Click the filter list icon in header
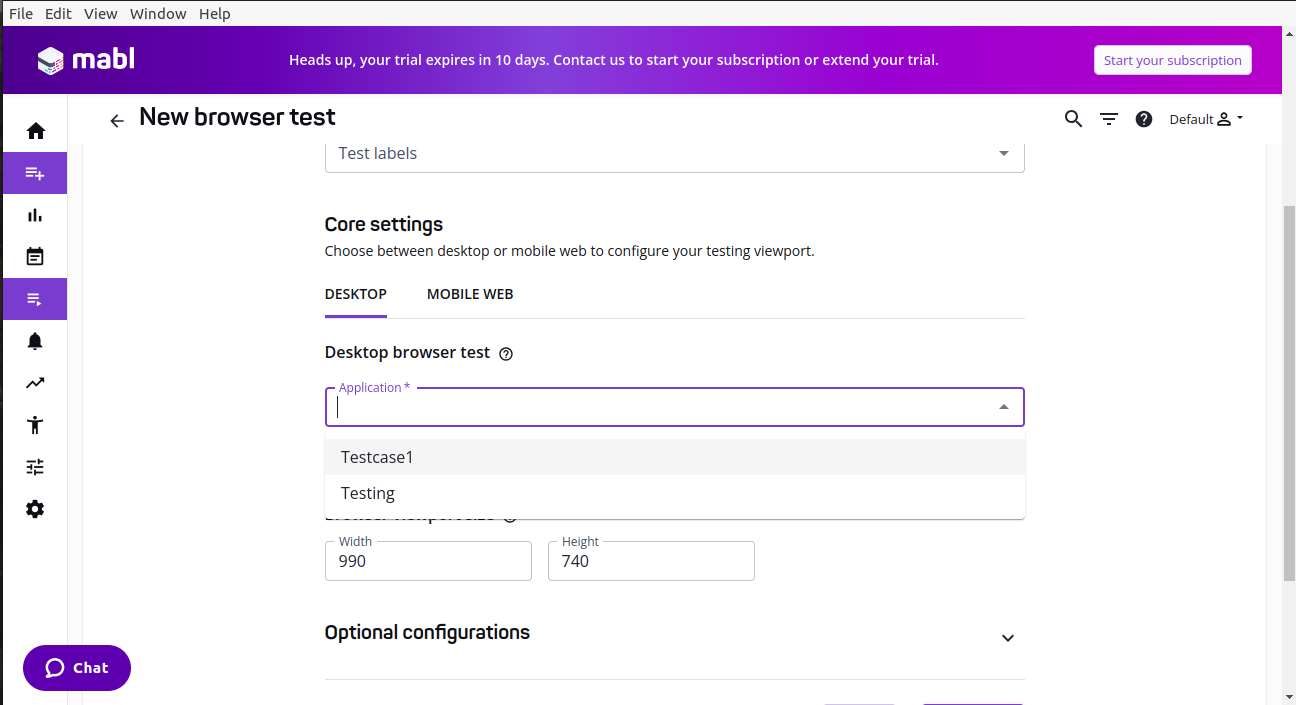This screenshot has height=705, width=1296. pyautogui.click(x=1109, y=119)
